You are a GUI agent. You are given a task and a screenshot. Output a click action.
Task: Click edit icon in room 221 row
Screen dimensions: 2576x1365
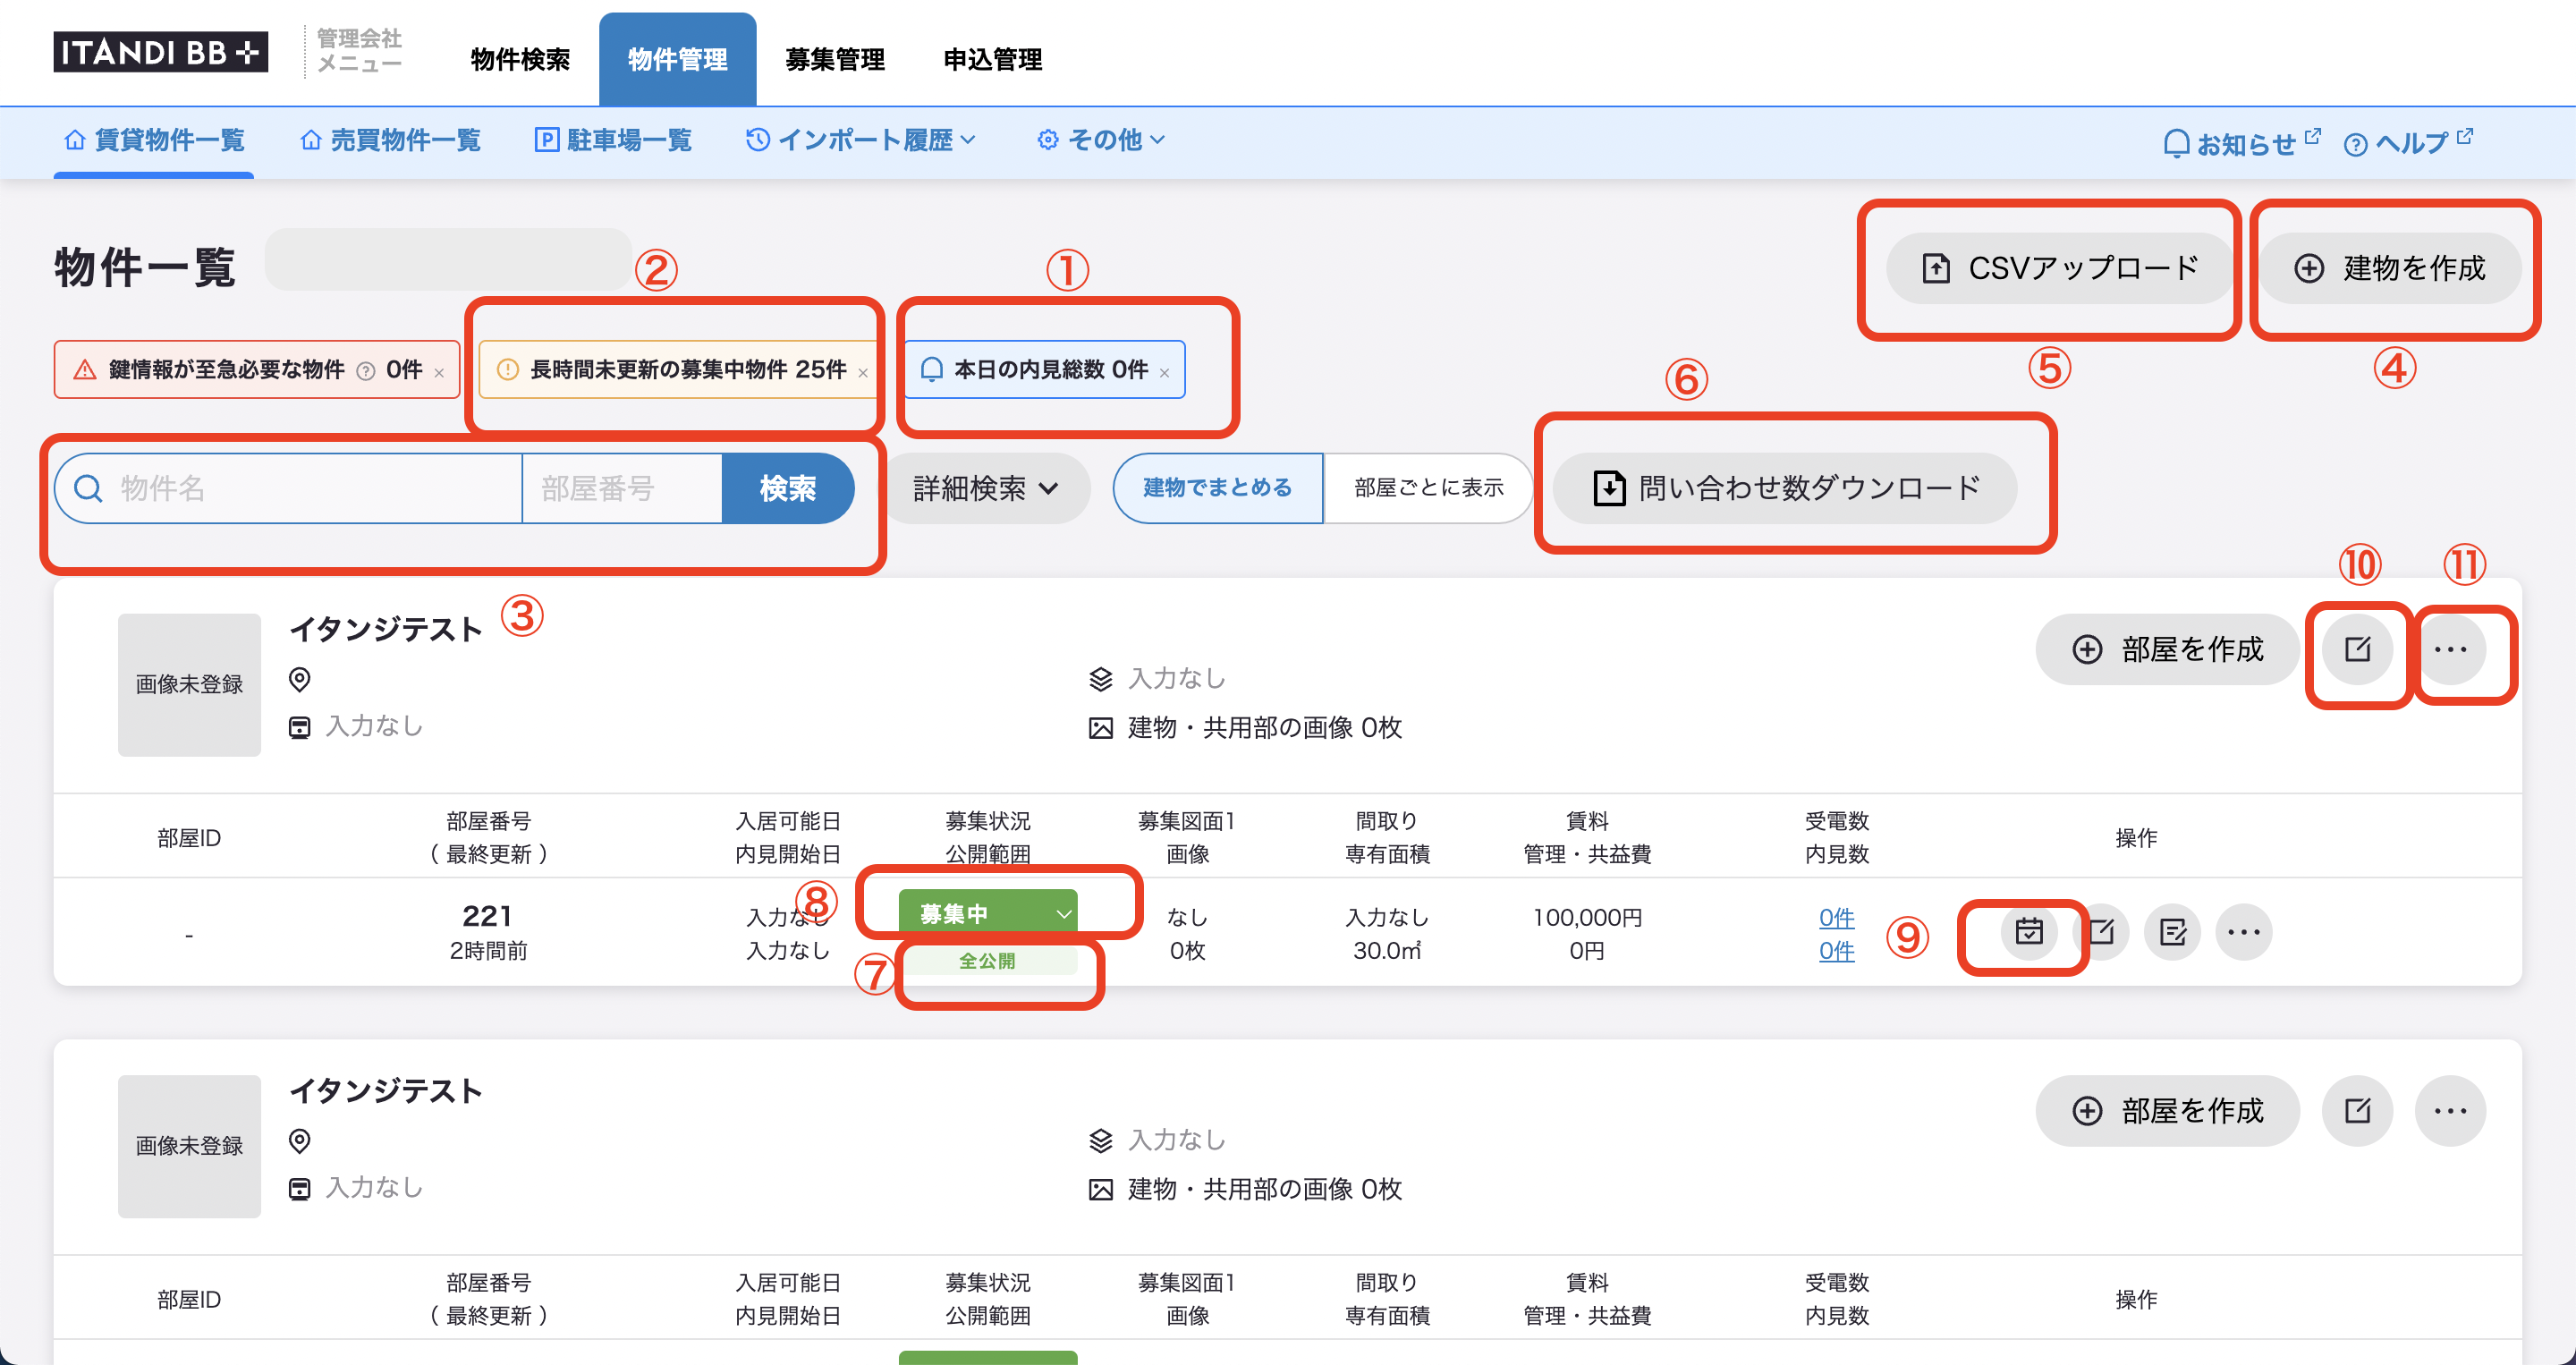tap(2101, 932)
